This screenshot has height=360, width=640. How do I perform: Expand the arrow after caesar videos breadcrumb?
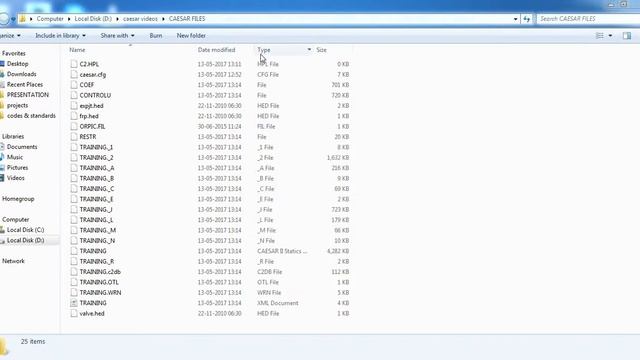(163, 19)
